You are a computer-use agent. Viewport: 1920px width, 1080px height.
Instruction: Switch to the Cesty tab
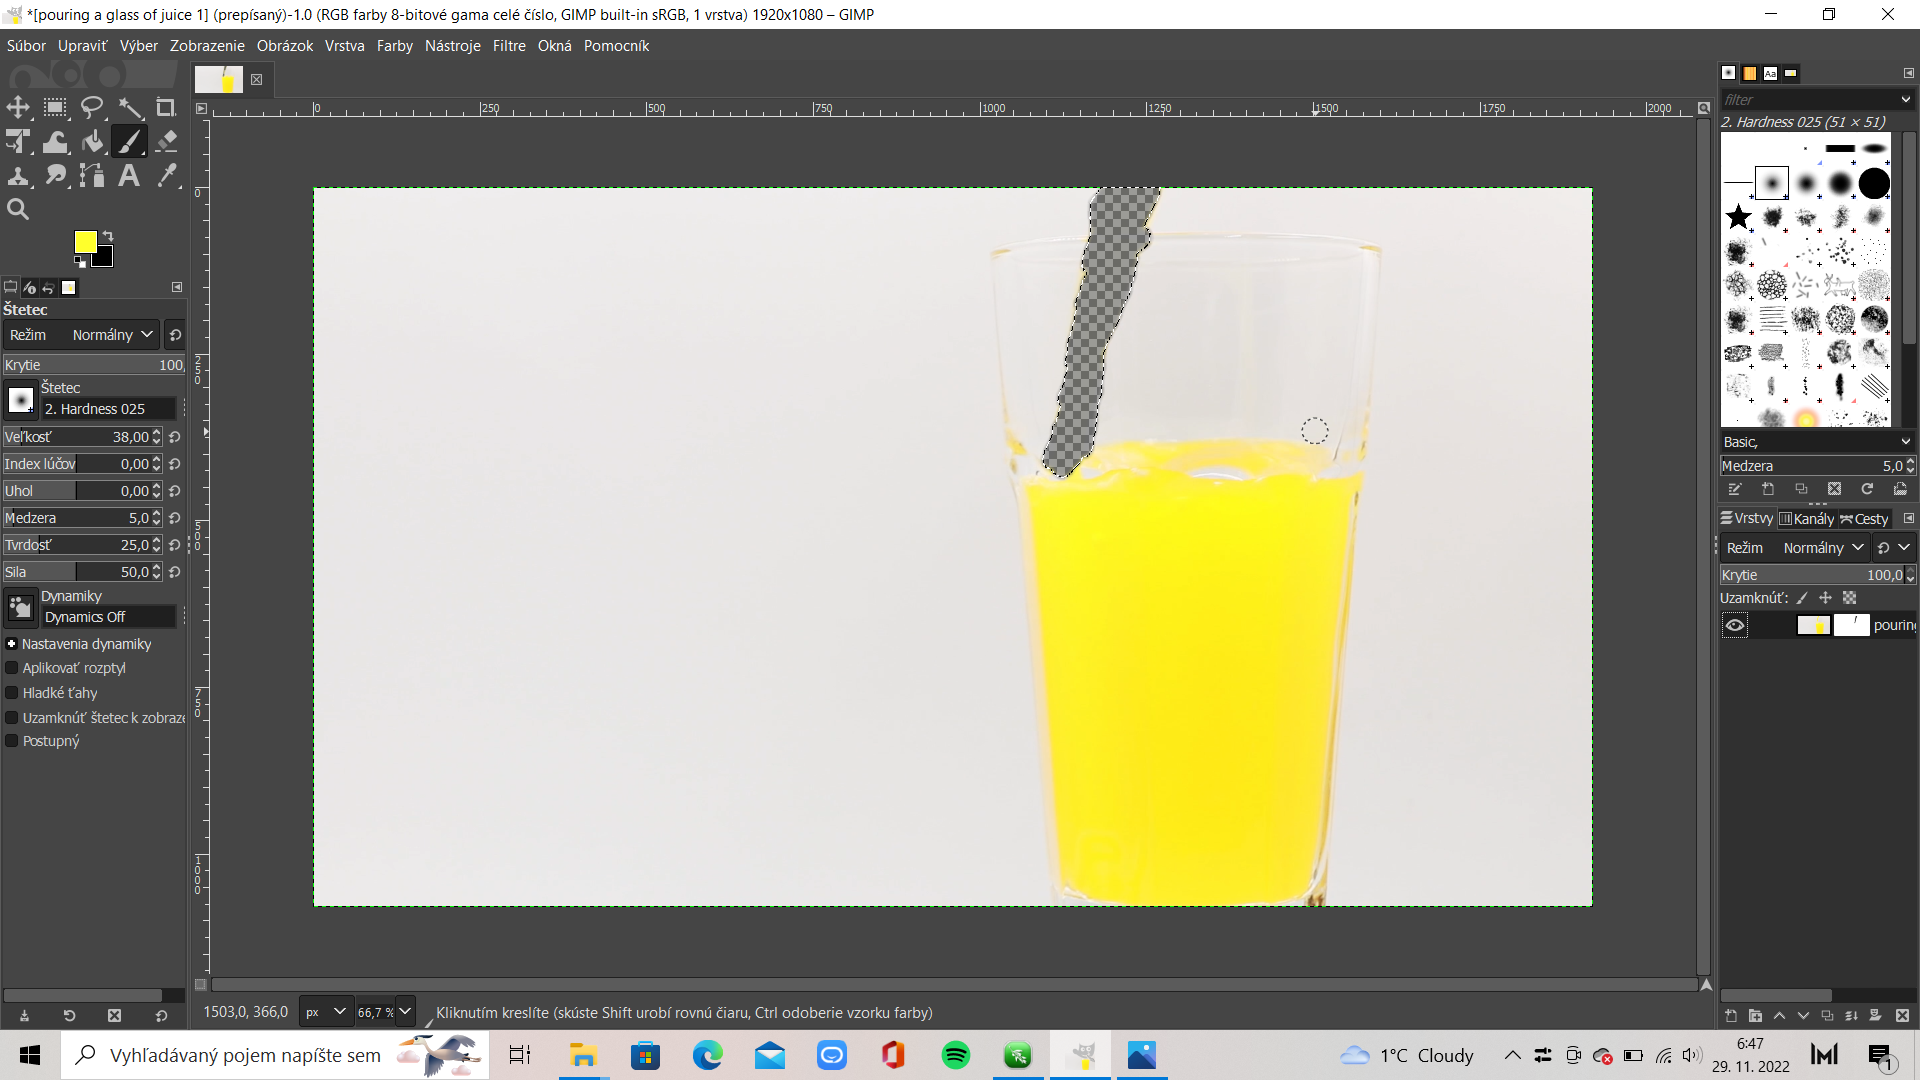(x=1864, y=519)
